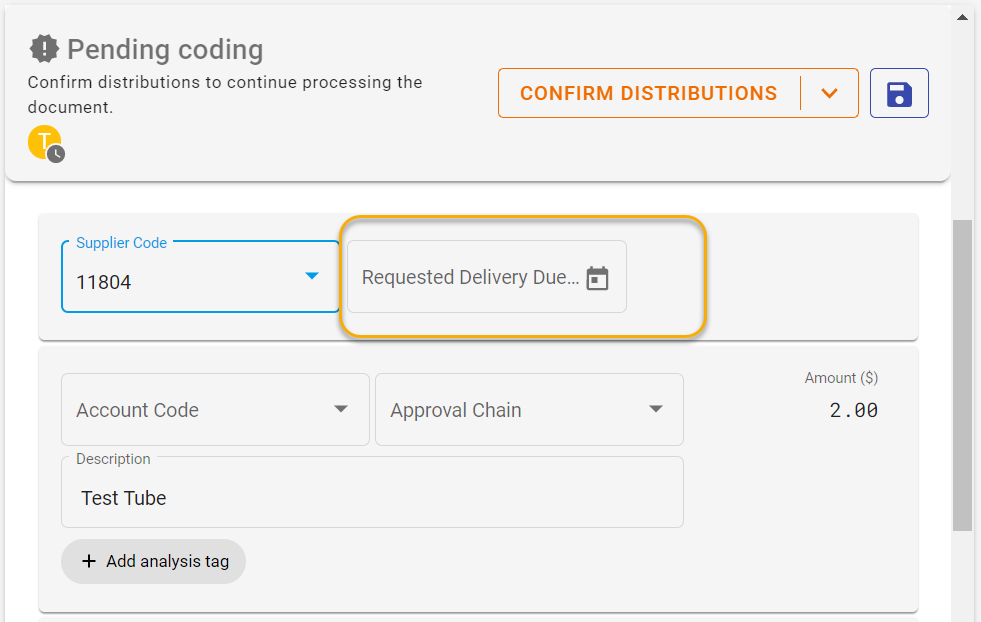Click the Requested Delivery Due date field
The height and width of the screenshot is (622, 981).
point(470,278)
